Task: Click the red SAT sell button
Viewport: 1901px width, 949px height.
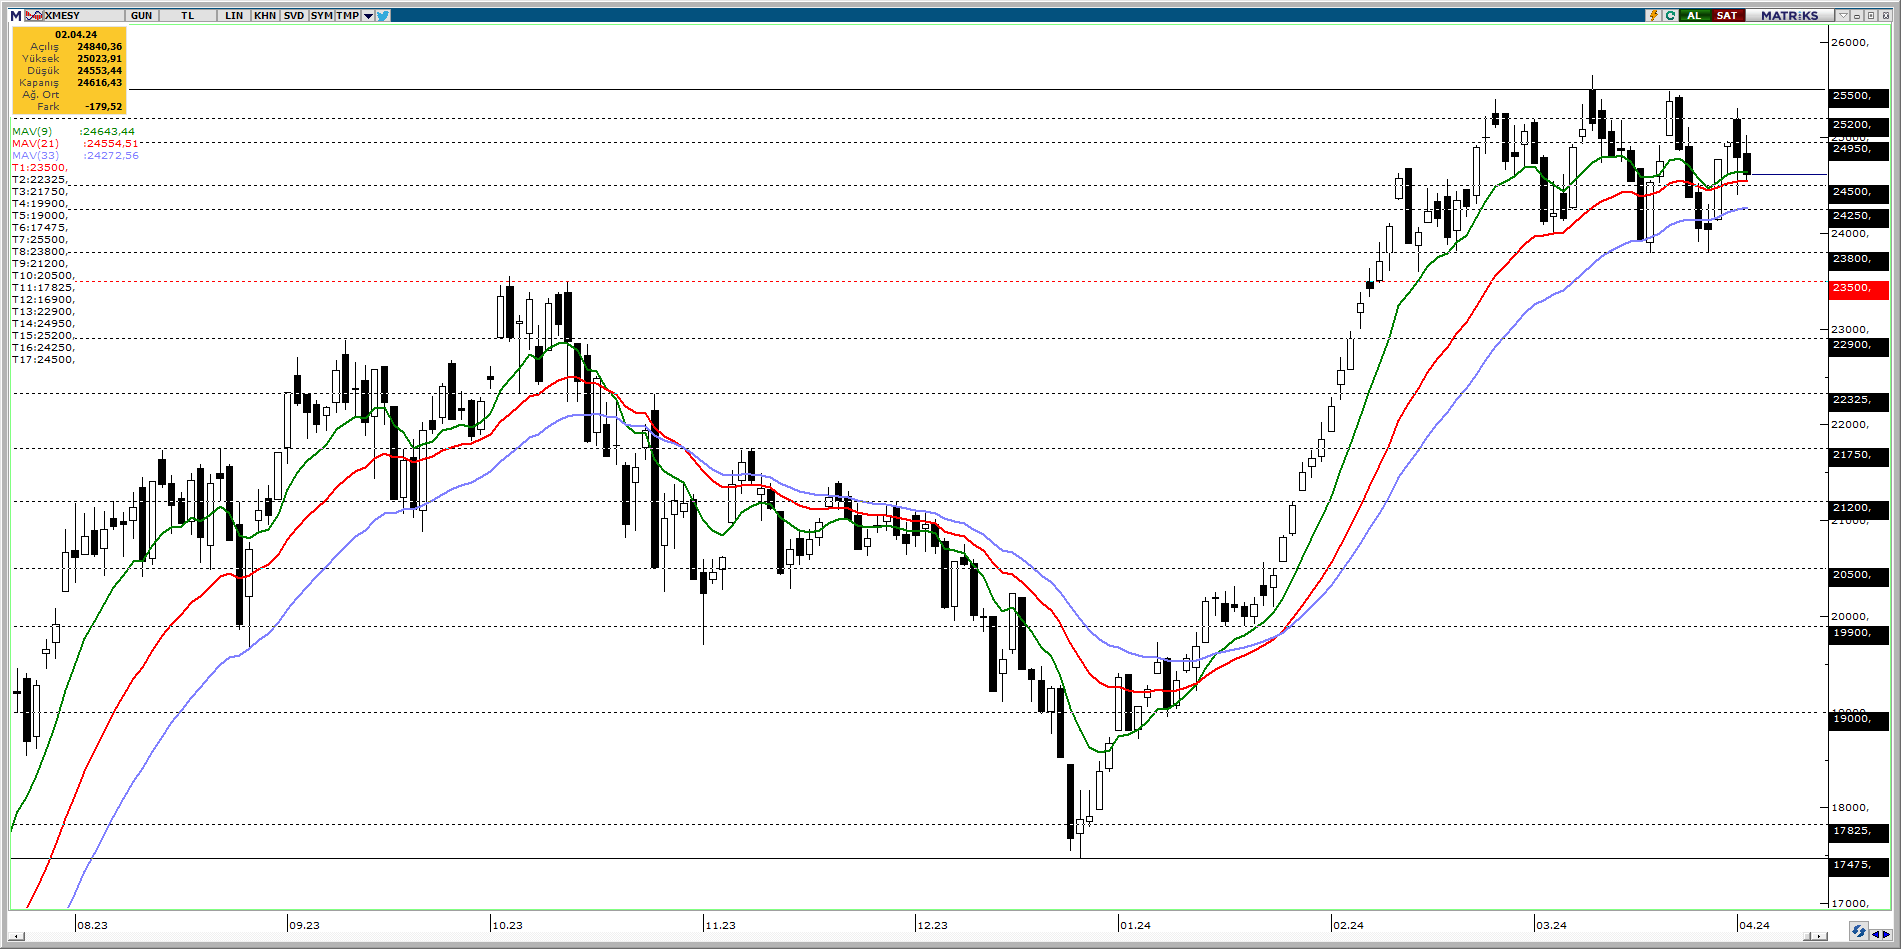Action: pos(1726,15)
